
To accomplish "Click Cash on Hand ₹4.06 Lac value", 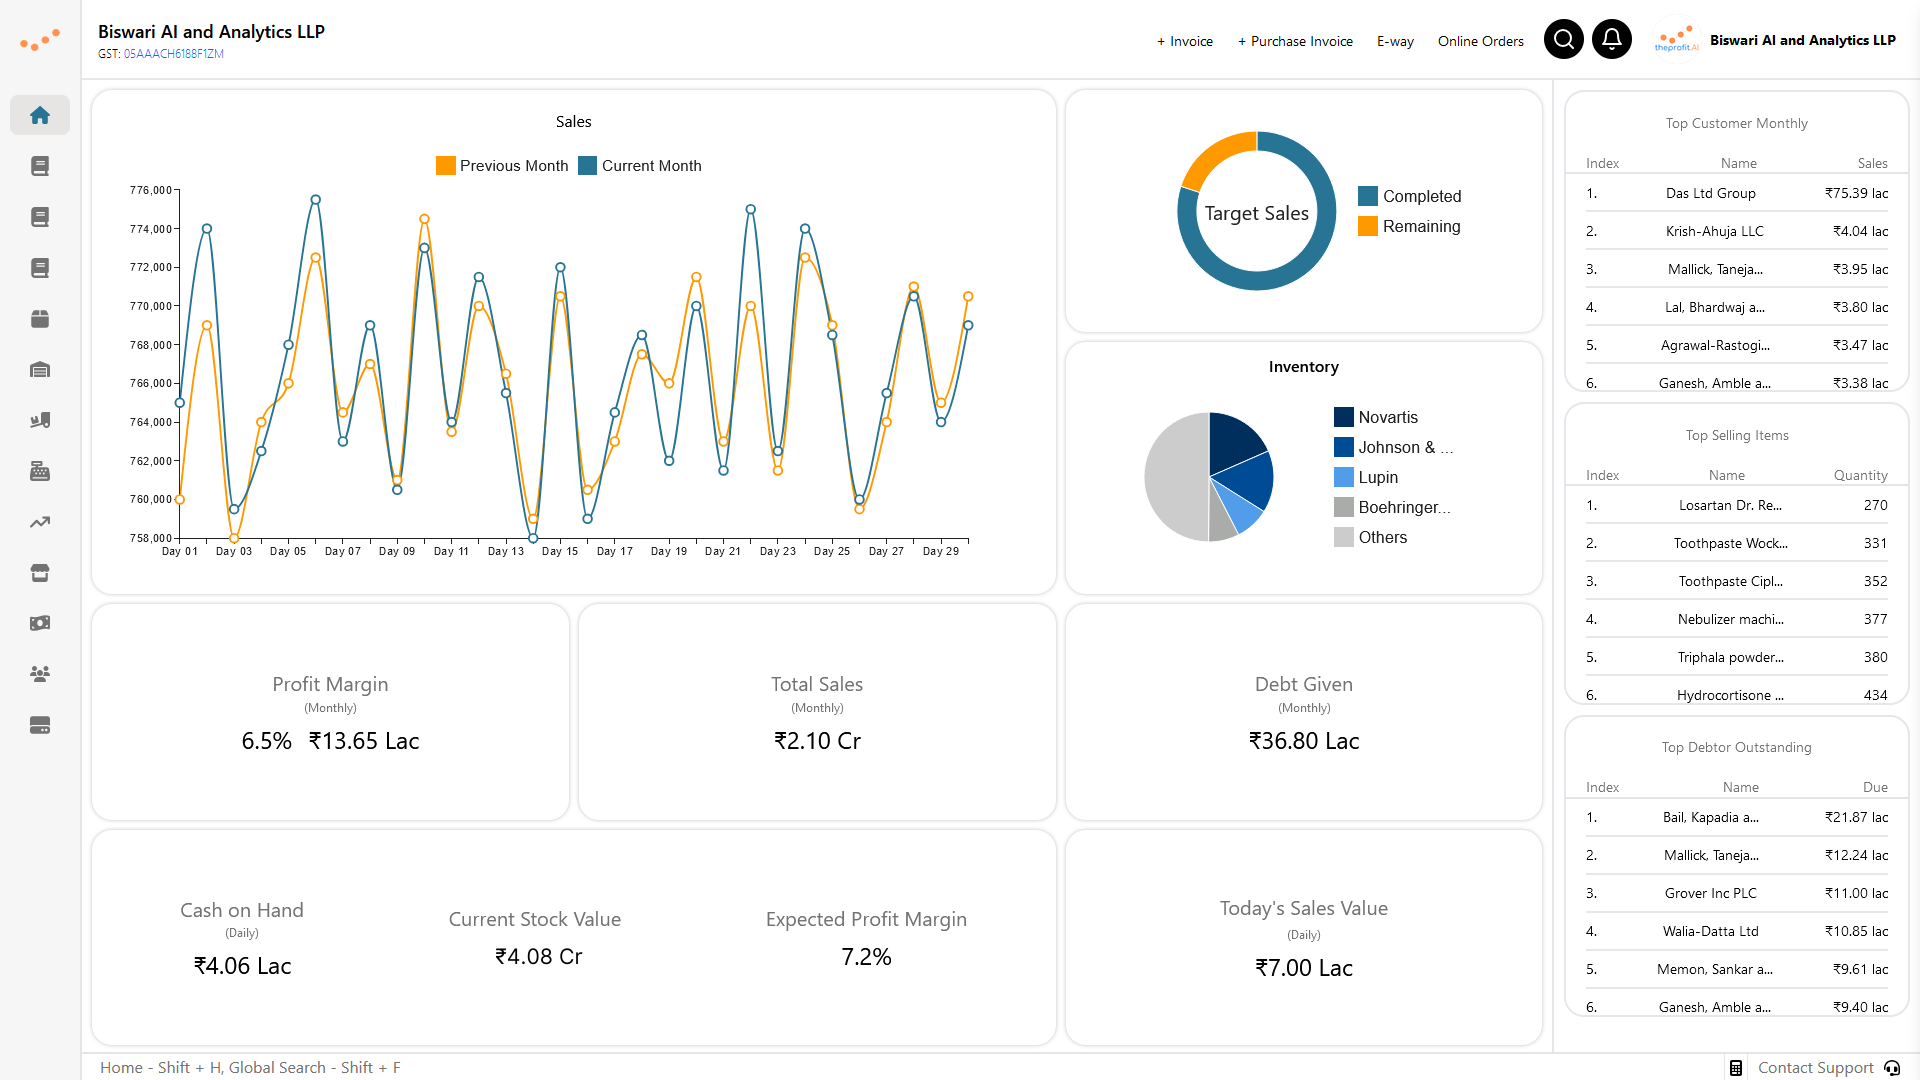I will pyautogui.click(x=242, y=966).
